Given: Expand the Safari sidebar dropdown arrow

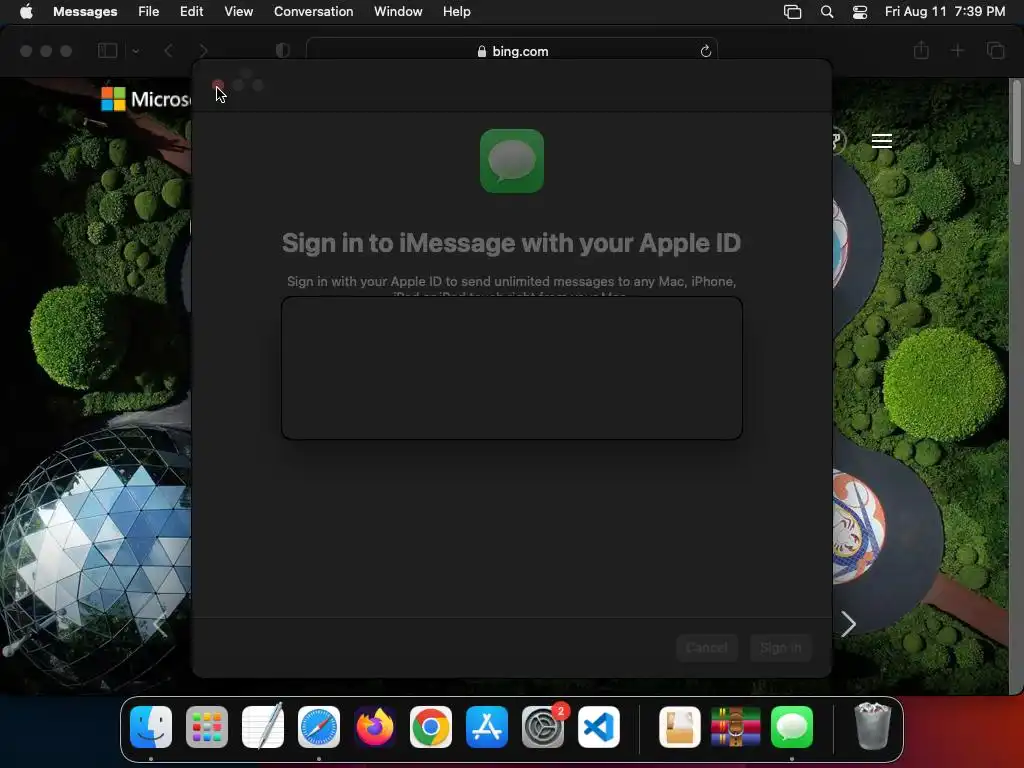Looking at the screenshot, I should 136,51.
